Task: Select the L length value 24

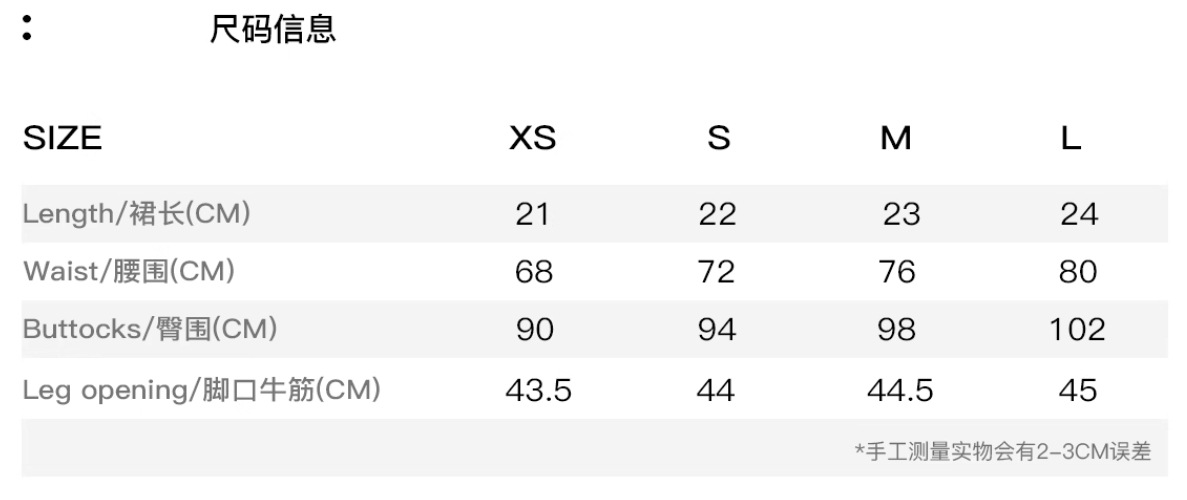Action: coord(1079,214)
